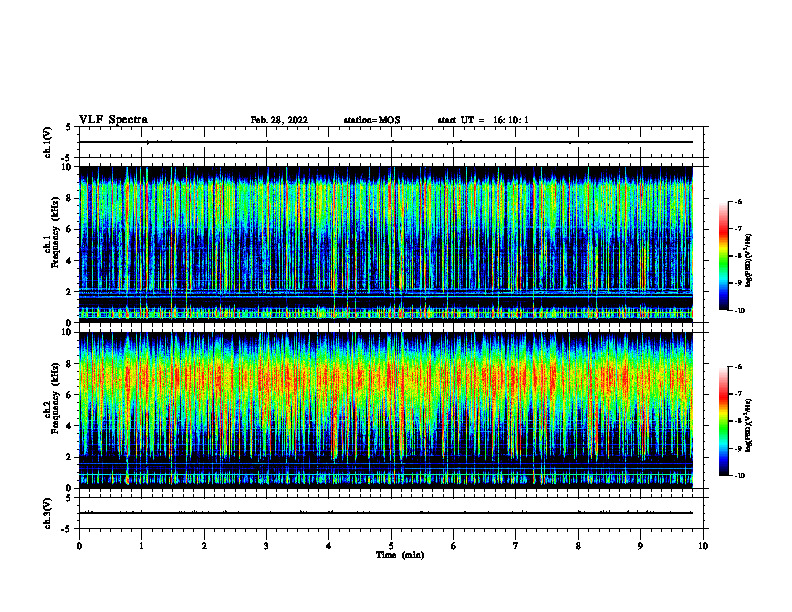Image resolution: width=792 pixels, height=612 pixels.
Task: Click time axis tick label "8"
Action: 578,546
